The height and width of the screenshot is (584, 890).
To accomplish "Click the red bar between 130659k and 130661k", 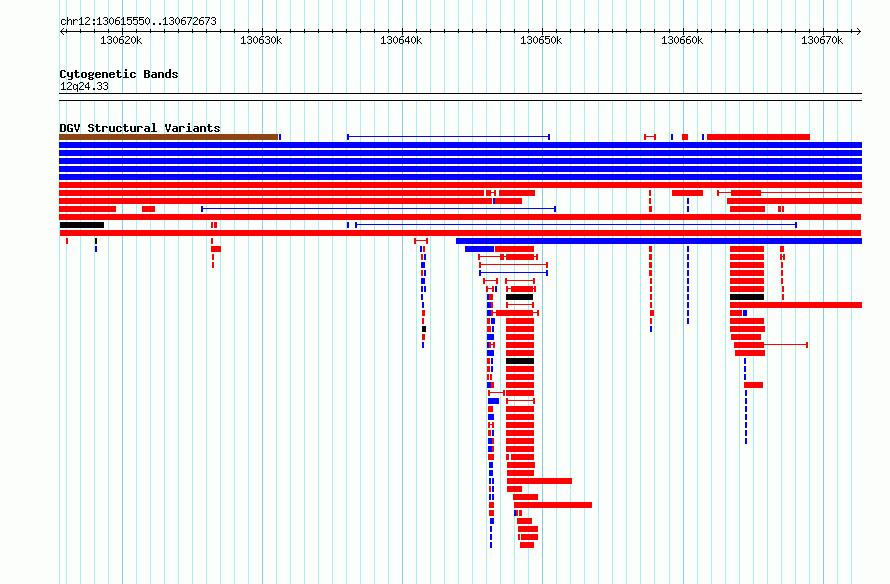I will (687, 193).
